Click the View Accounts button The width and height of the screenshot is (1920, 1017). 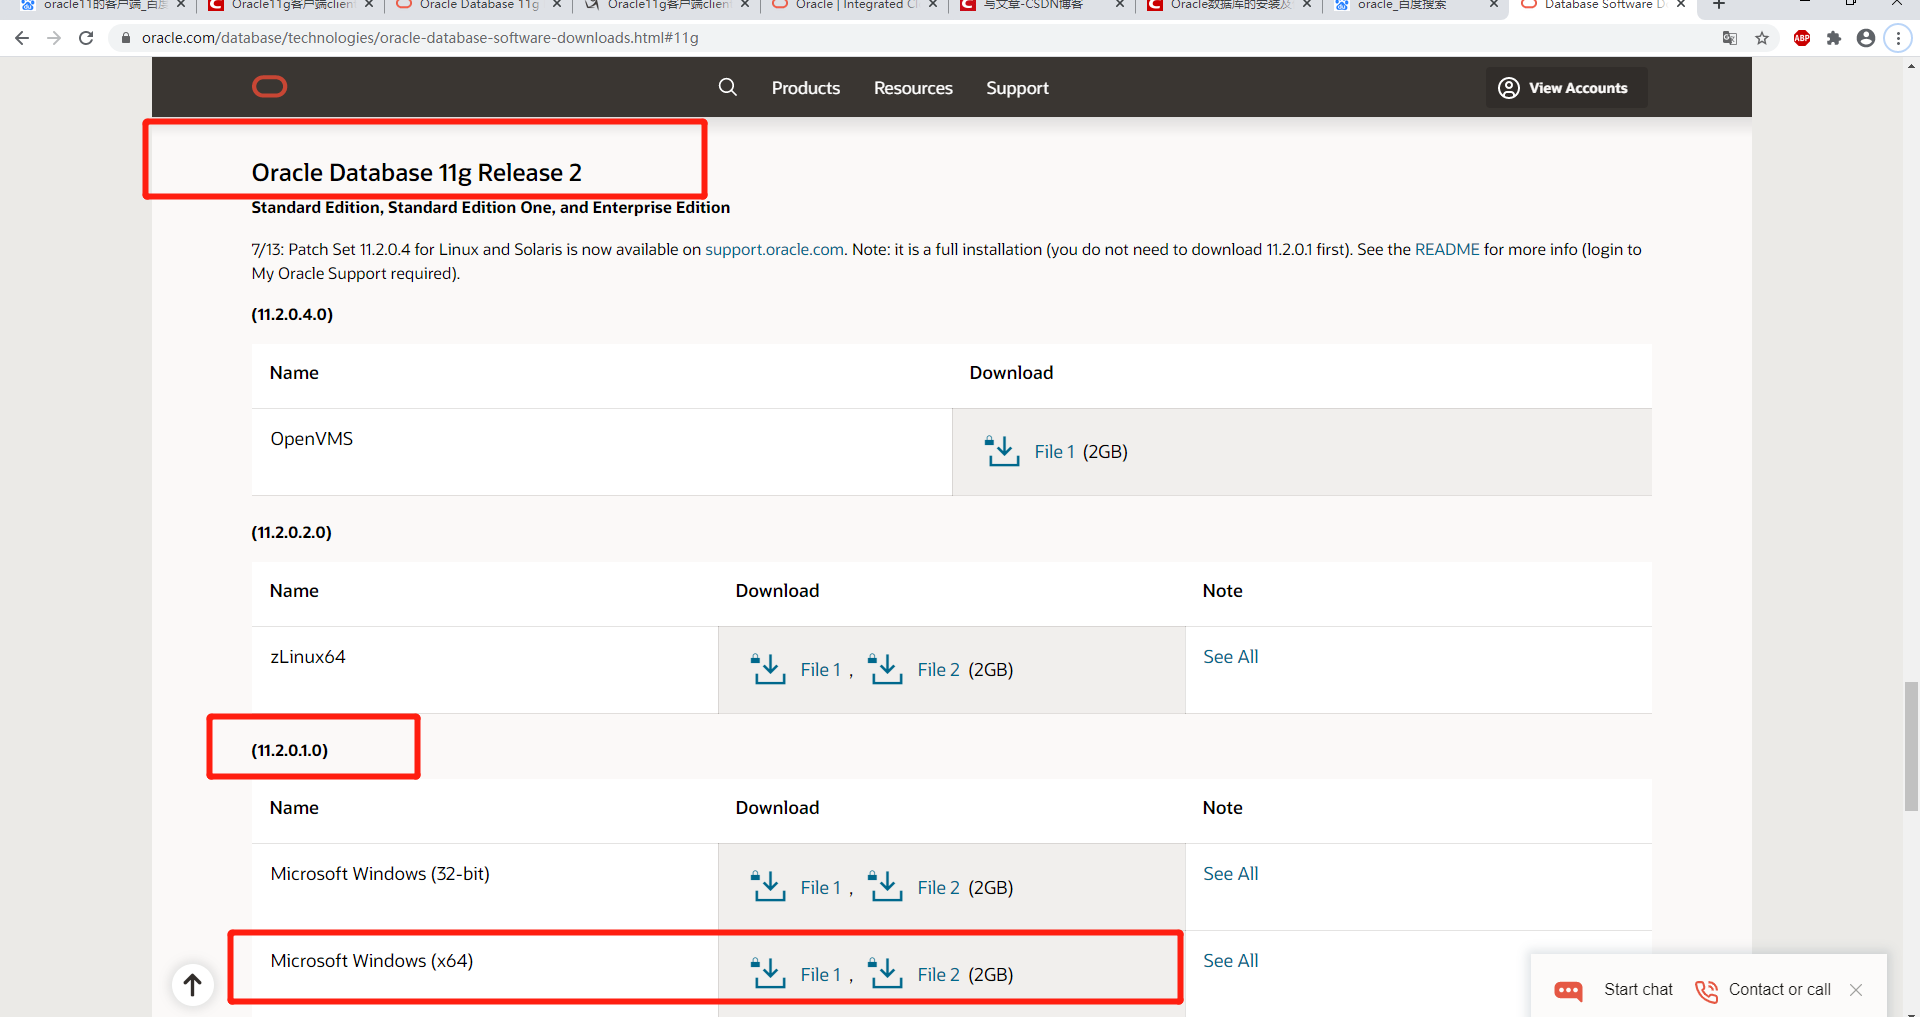click(x=1566, y=88)
